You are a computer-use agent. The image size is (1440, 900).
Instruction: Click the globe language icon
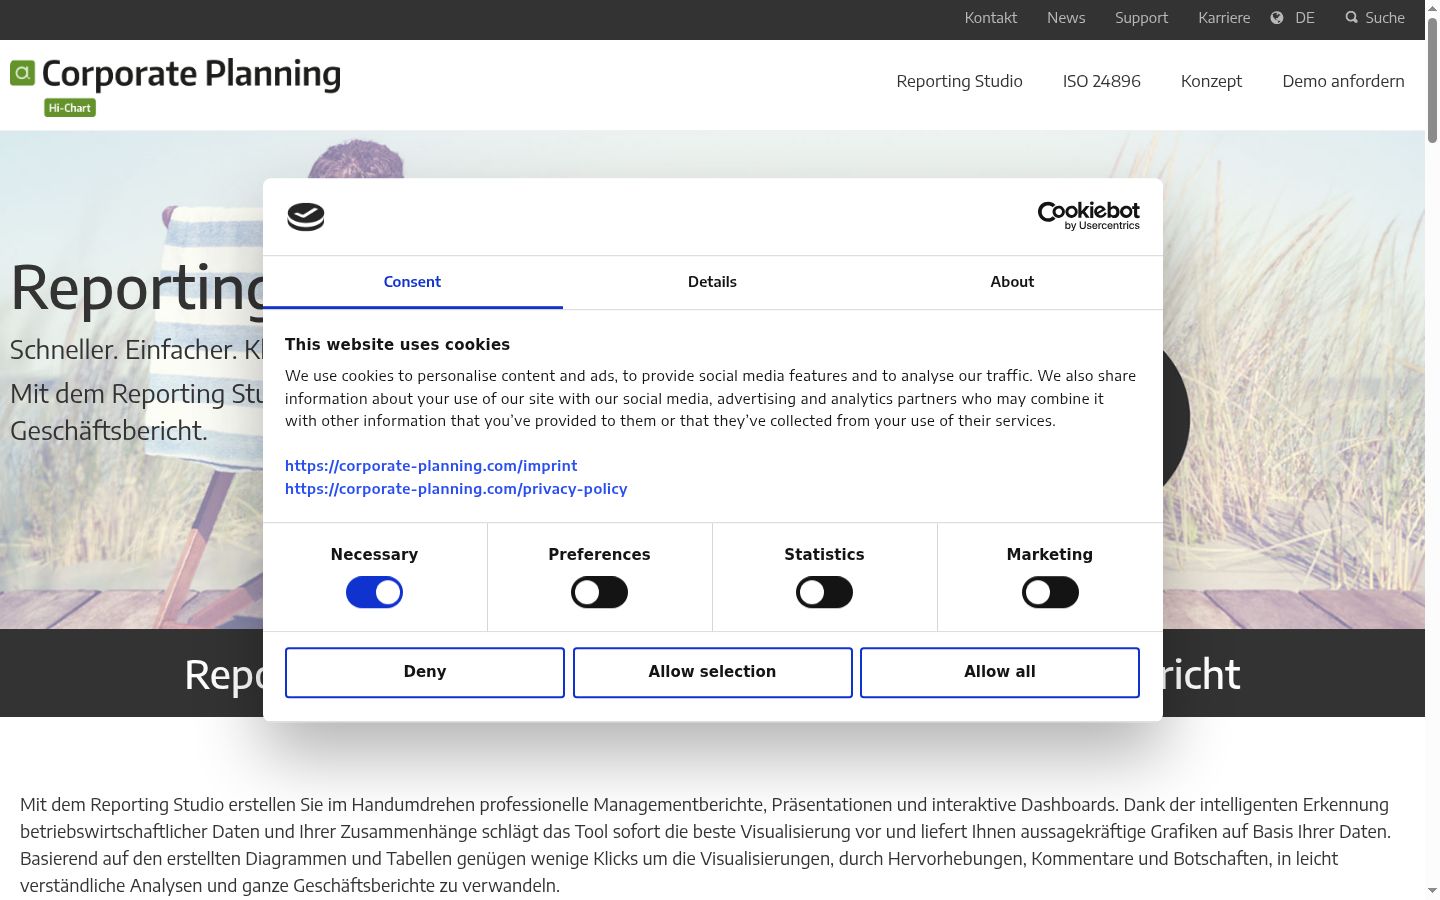click(1277, 18)
